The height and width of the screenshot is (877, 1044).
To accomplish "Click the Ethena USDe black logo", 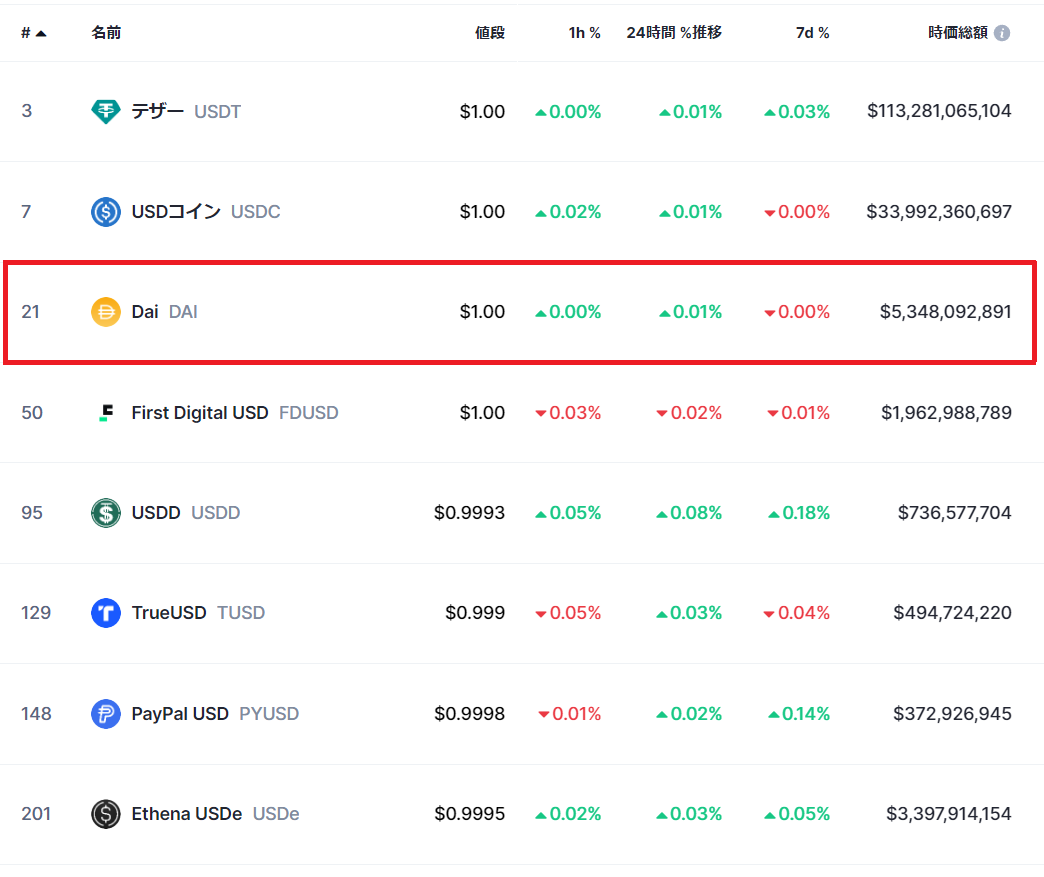I will 105,814.
